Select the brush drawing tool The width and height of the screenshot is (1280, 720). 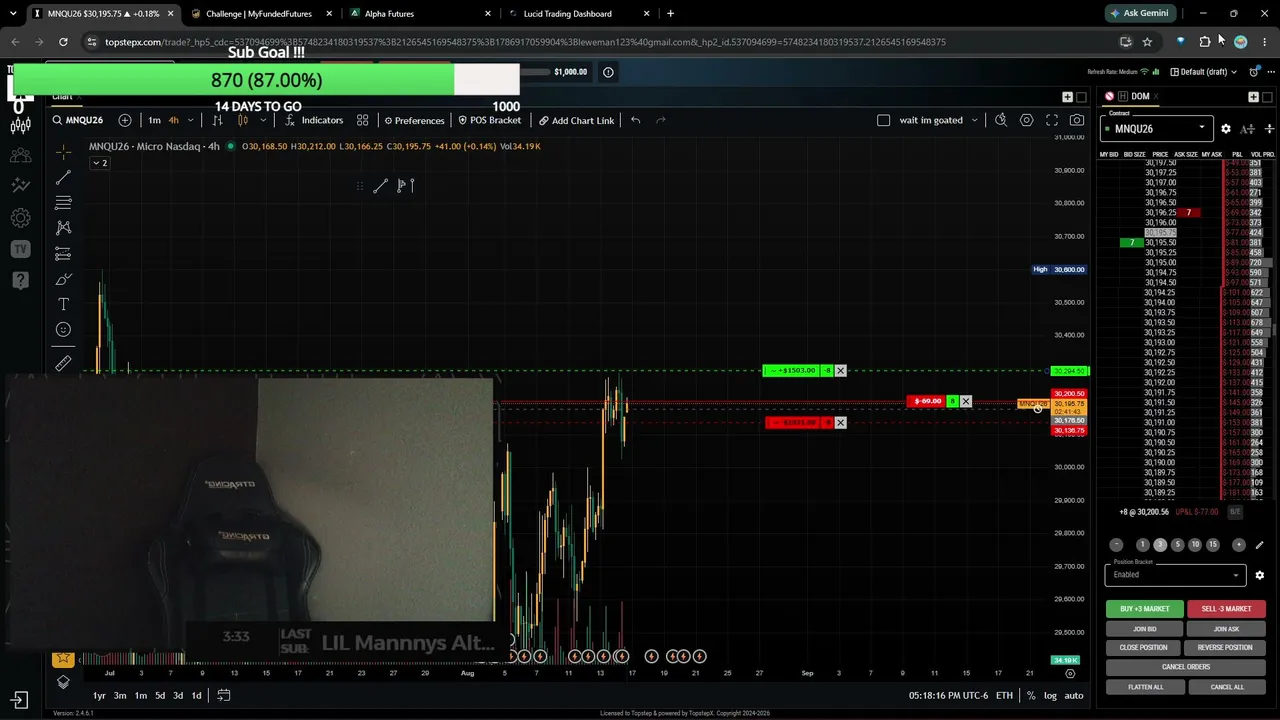[63, 279]
